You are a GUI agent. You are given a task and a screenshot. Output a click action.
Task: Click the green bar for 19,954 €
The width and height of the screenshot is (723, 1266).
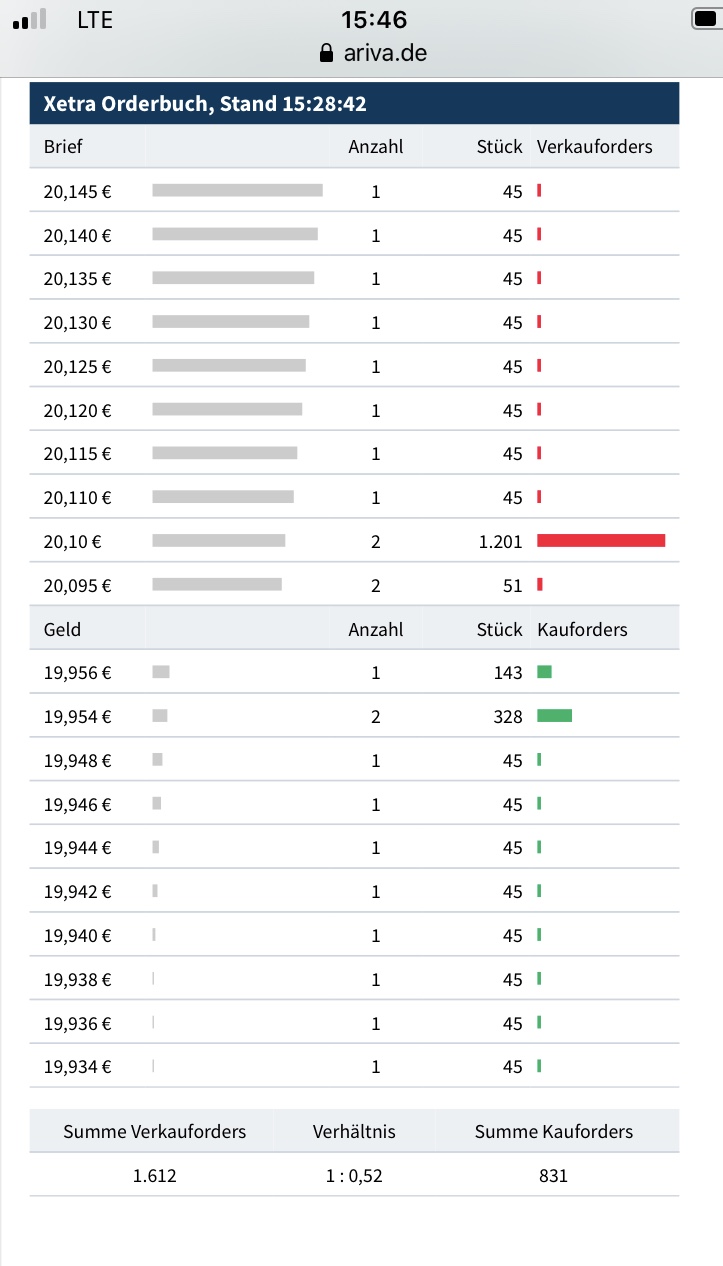click(x=554, y=715)
